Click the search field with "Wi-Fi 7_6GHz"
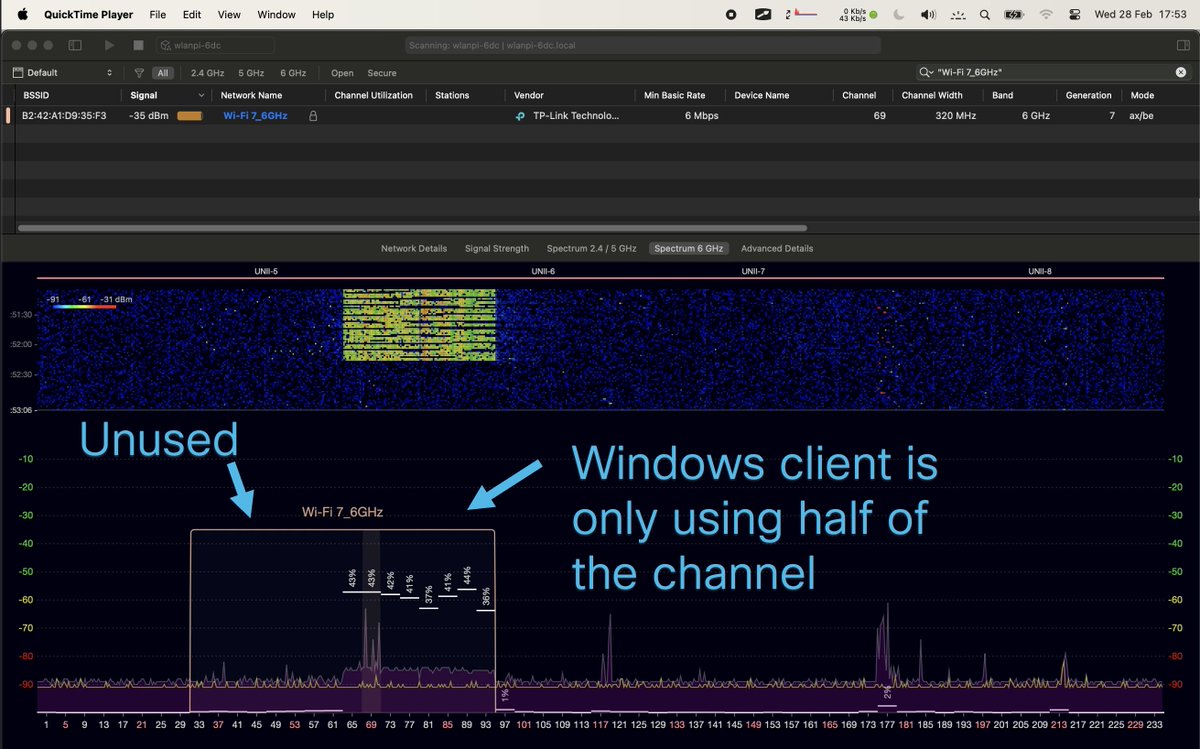The image size is (1200, 749). tap(1054, 73)
